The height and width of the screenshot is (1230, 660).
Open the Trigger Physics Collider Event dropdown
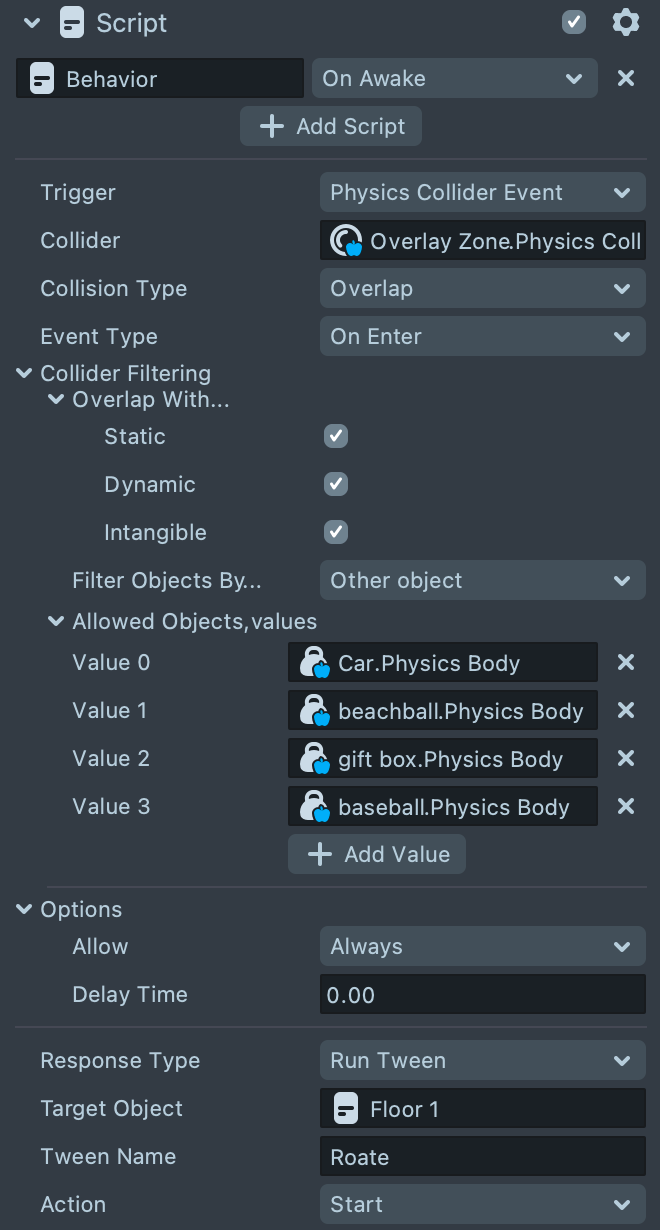coord(482,193)
